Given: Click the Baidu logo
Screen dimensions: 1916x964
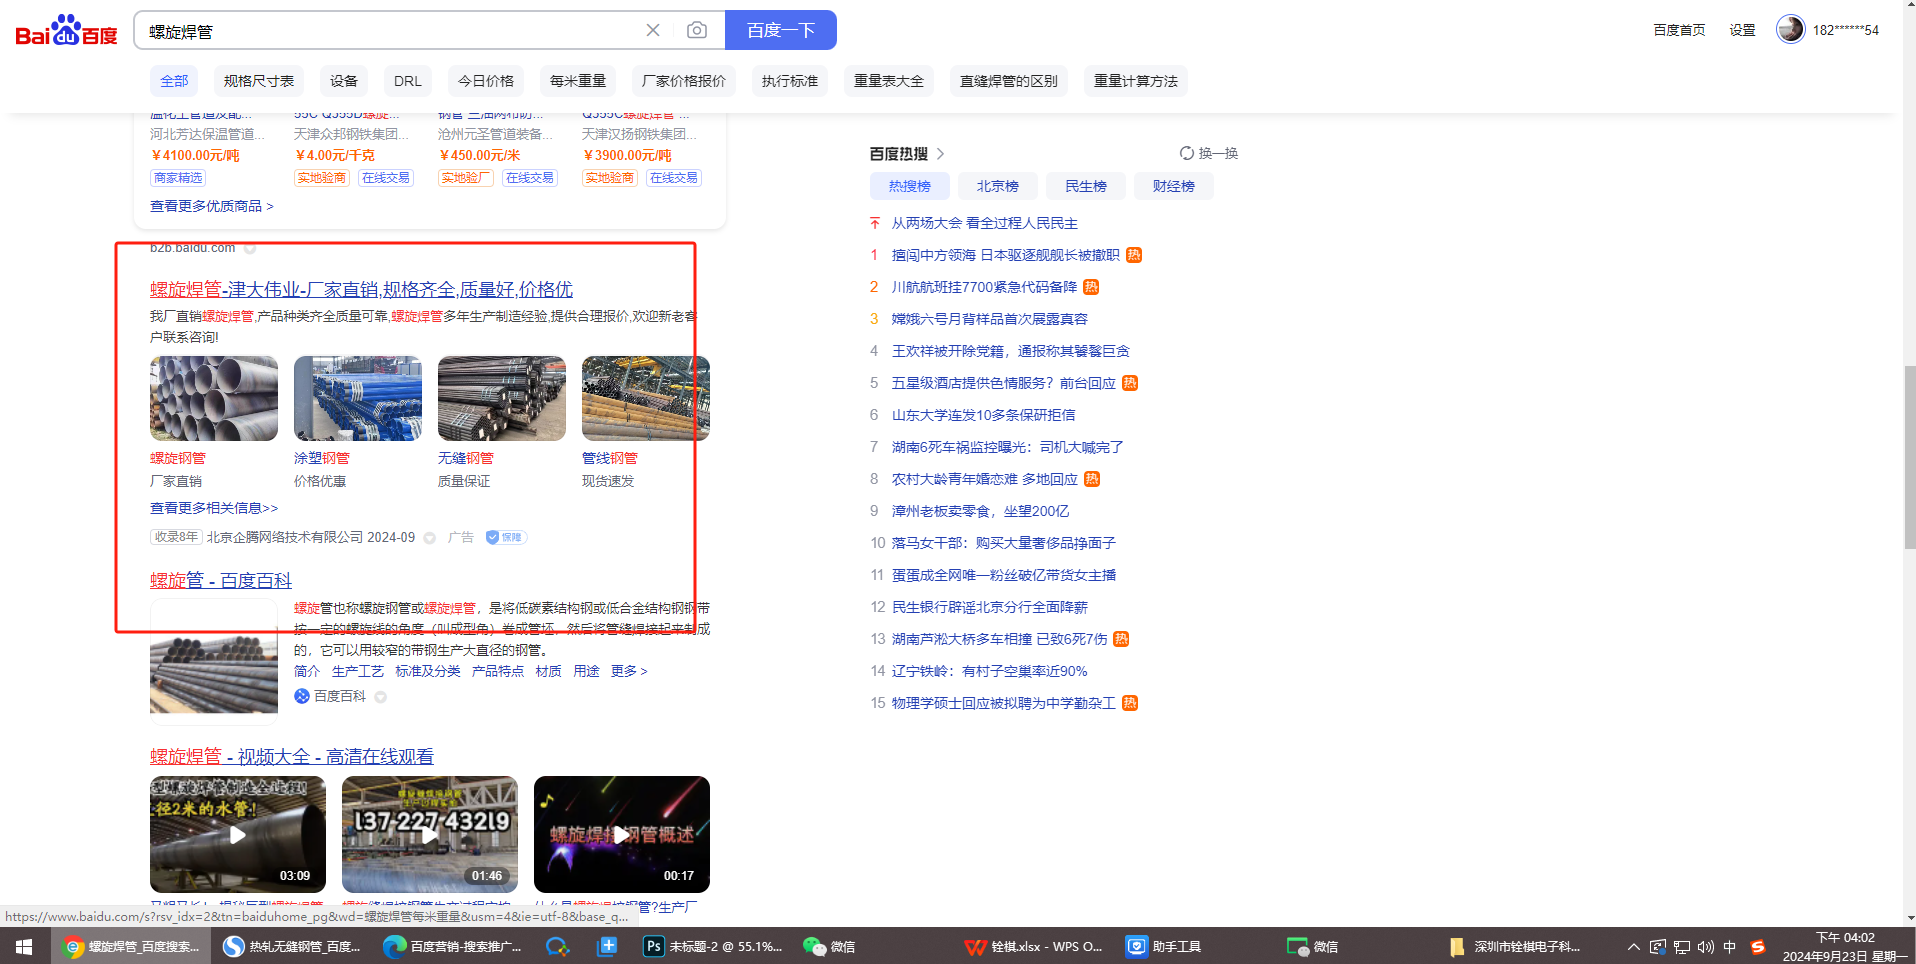Looking at the screenshot, I should coord(66,31).
